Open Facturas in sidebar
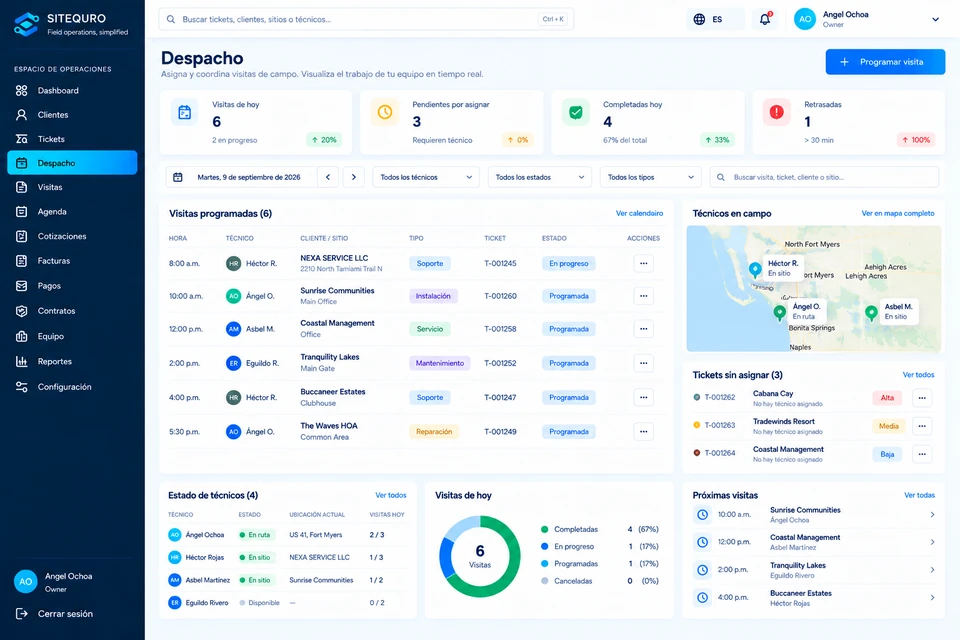 [72, 261]
